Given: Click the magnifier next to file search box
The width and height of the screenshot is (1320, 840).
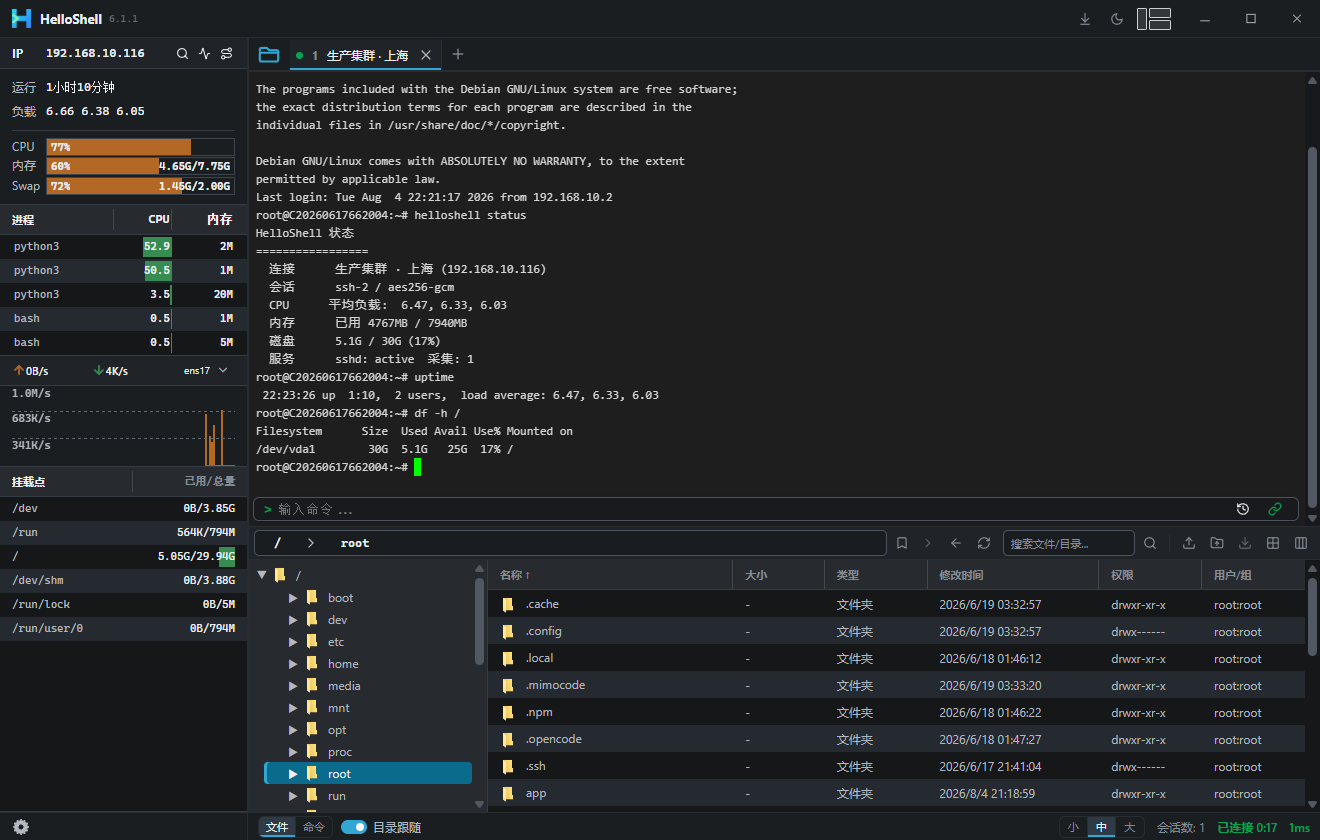Looking at the screenshot, I should pyautogui.click(x=1150, y=543).
